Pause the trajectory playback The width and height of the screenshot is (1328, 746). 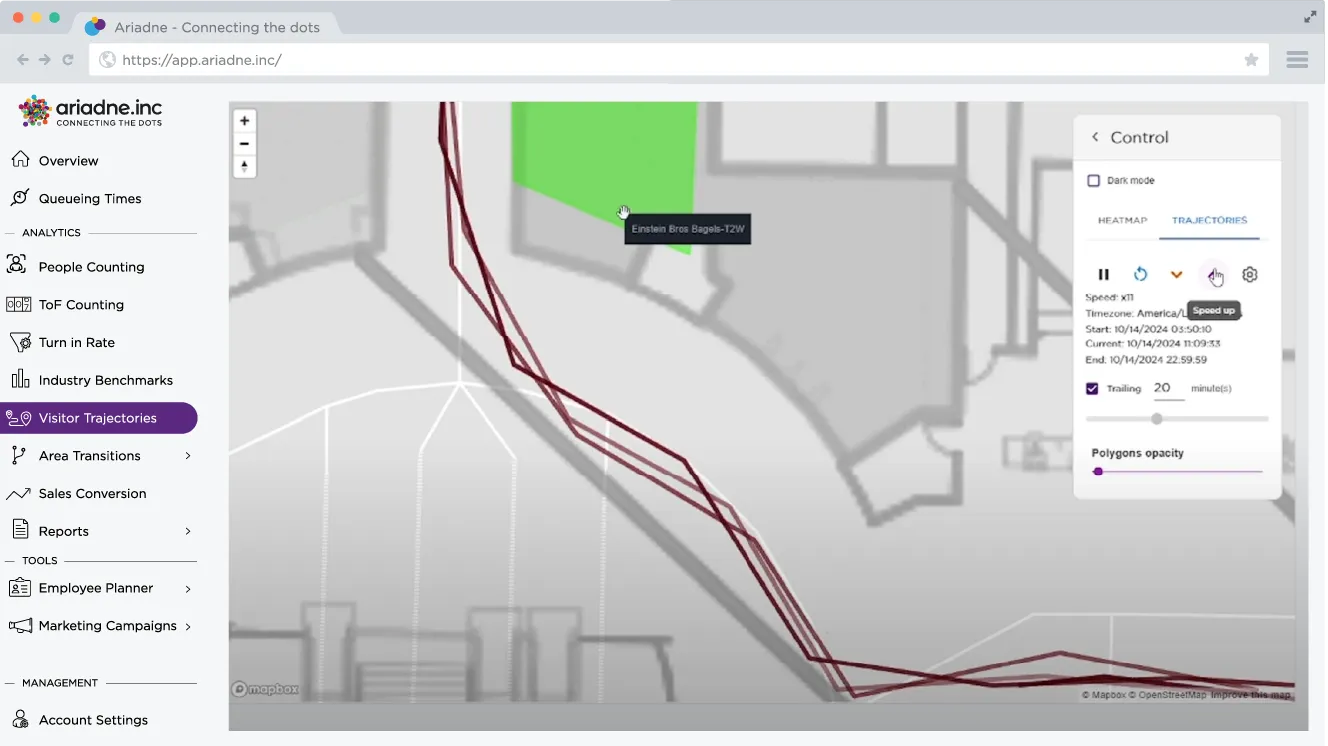click(1104, 275)
